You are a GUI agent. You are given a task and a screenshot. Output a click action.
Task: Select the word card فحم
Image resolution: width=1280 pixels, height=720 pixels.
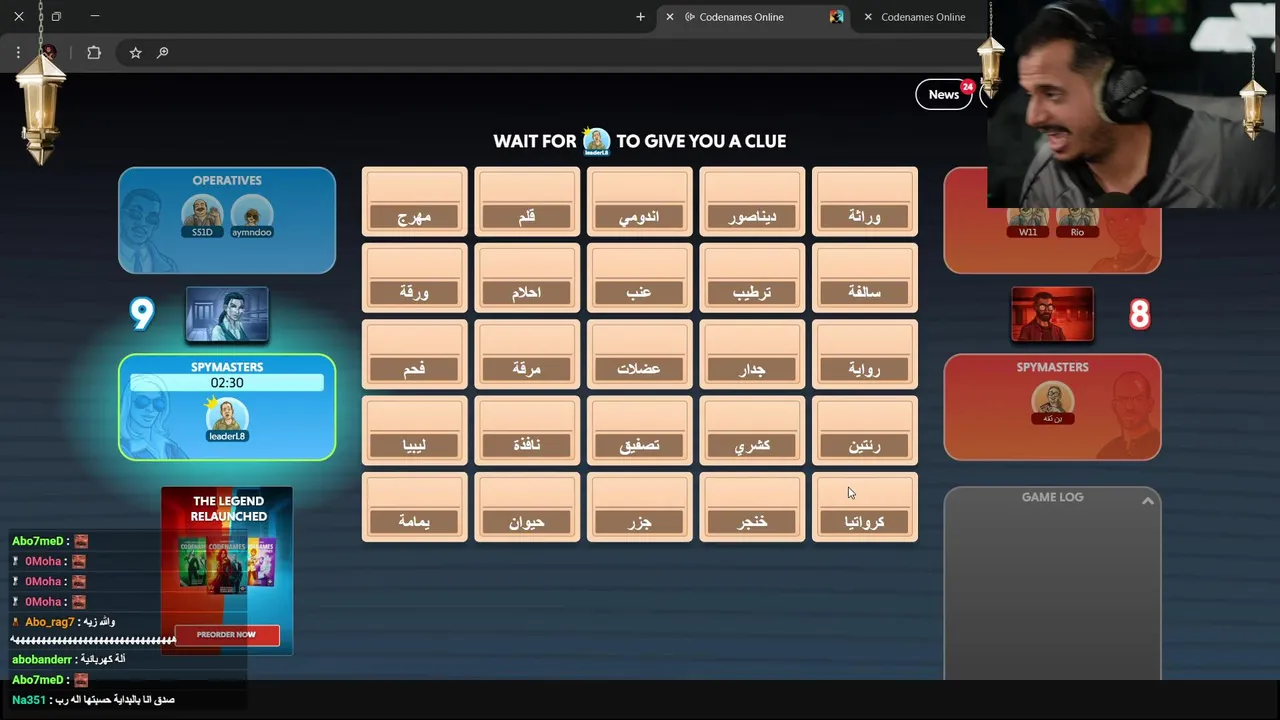414,354
